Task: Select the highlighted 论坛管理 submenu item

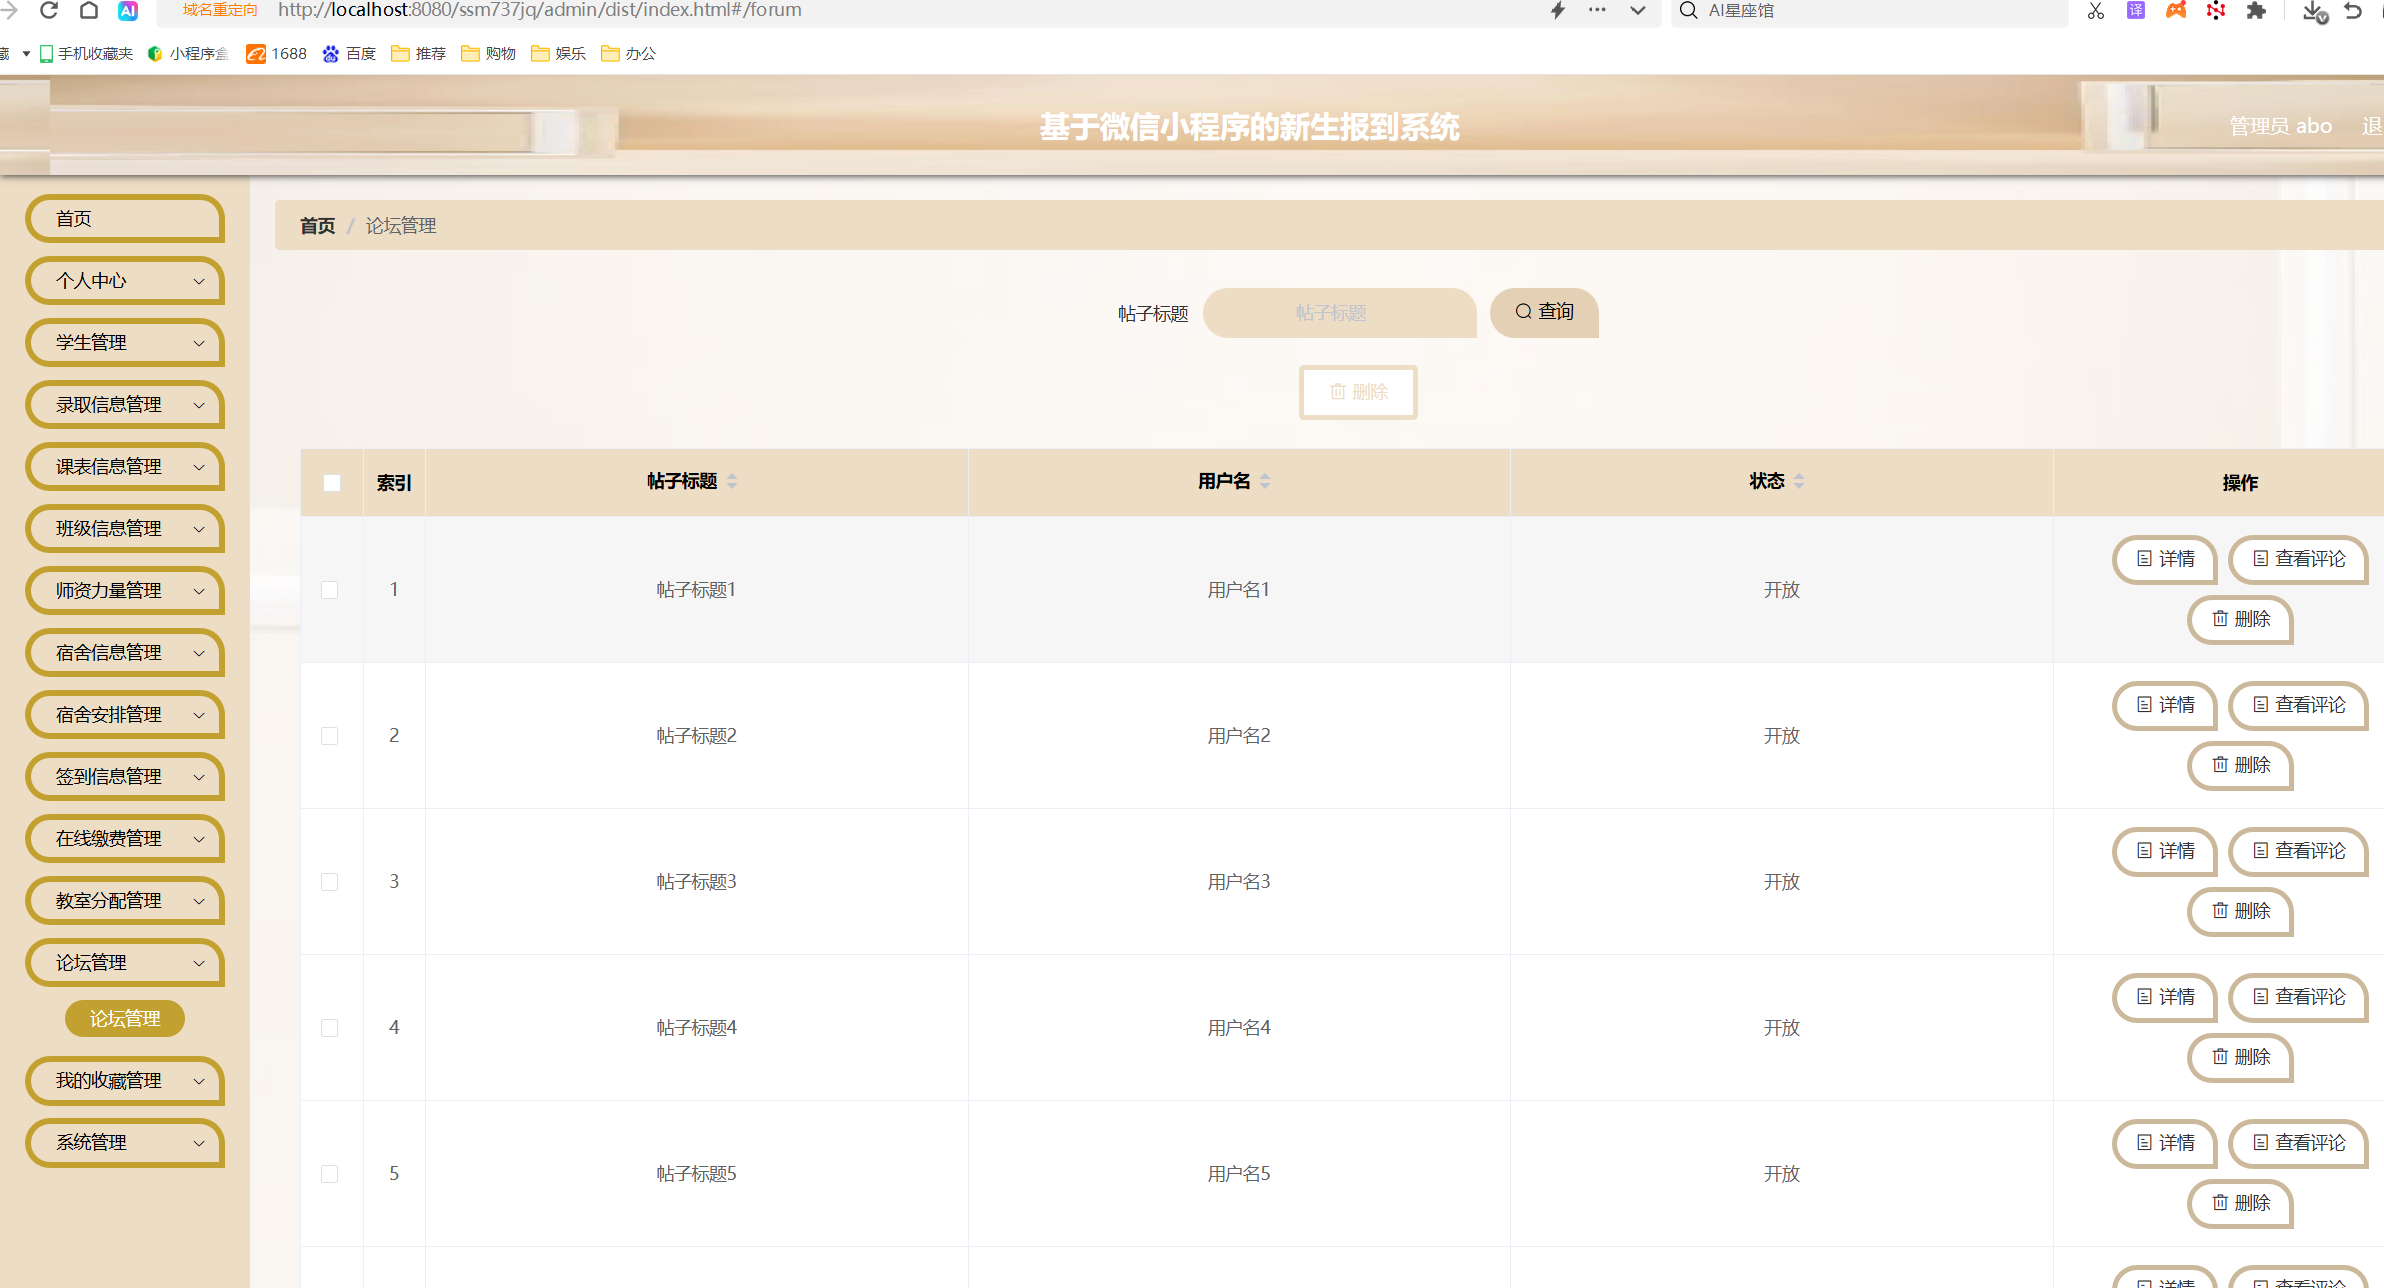Action: tap(125, 1019)
